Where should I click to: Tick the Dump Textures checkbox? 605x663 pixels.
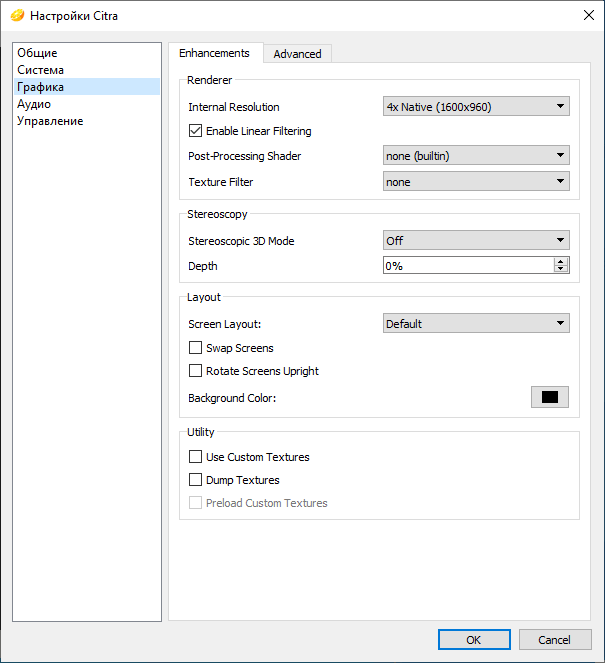pos(195,479)
